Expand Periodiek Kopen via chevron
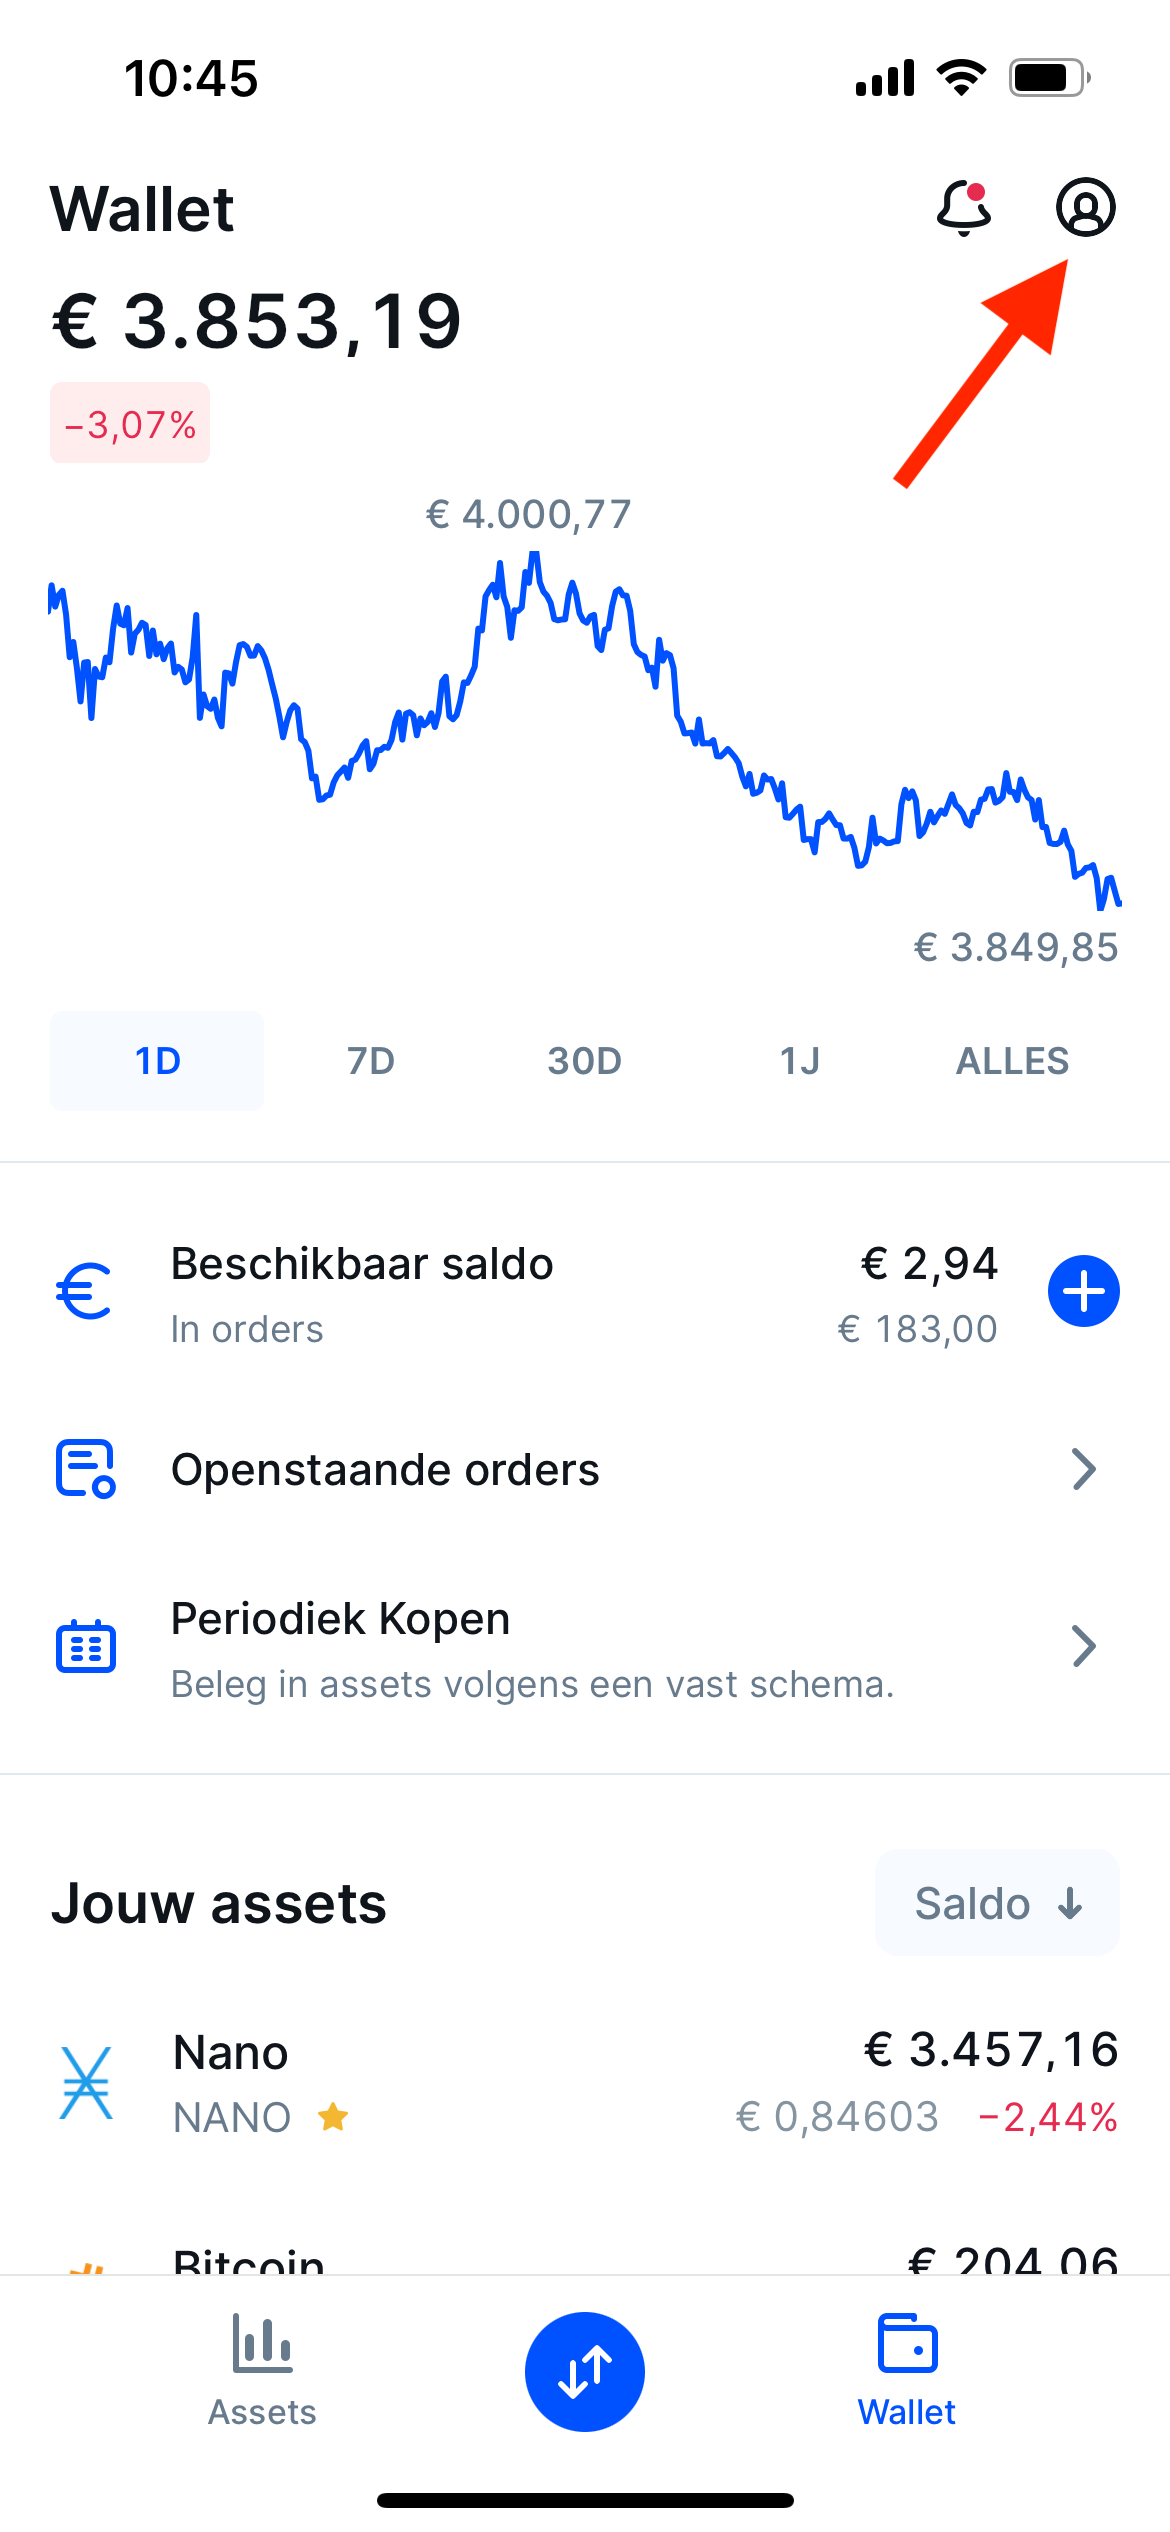The width and height of the screenshot is (1170, 2532). click(1084, 1646)
